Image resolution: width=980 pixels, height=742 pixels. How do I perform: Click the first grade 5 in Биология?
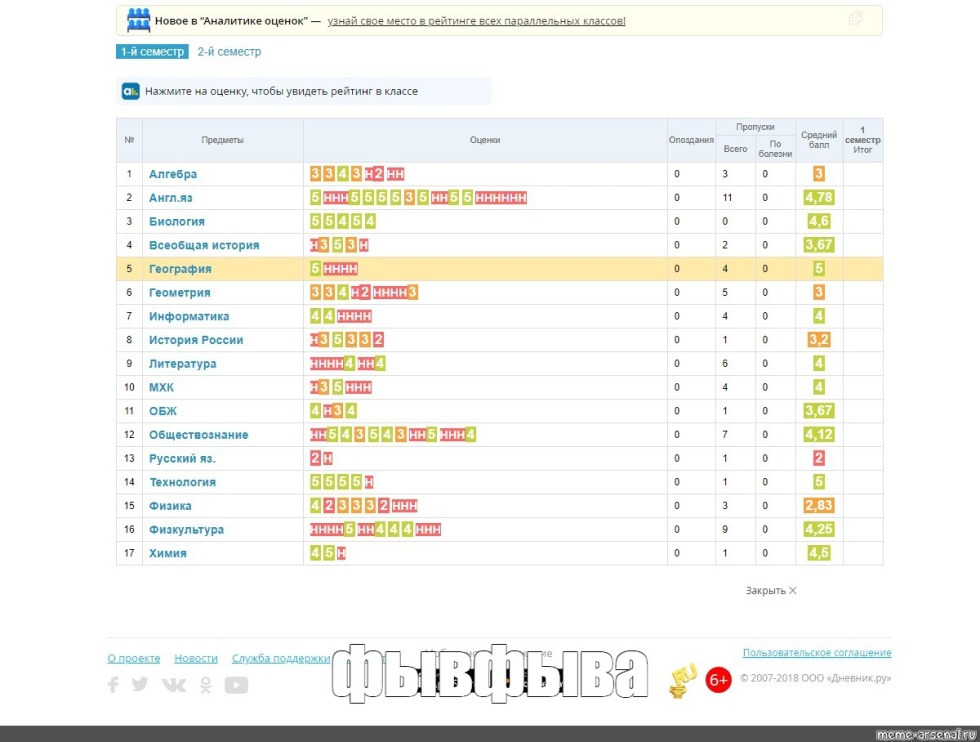pos(316,222)
